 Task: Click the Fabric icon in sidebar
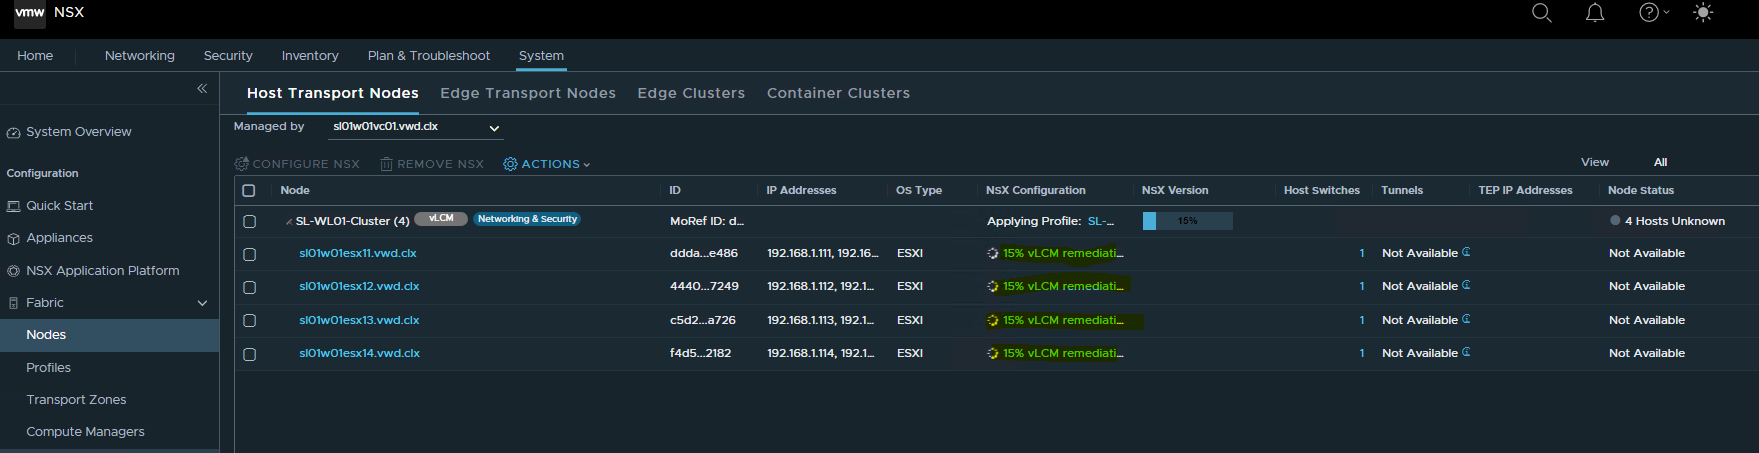(x=13, y=303)
